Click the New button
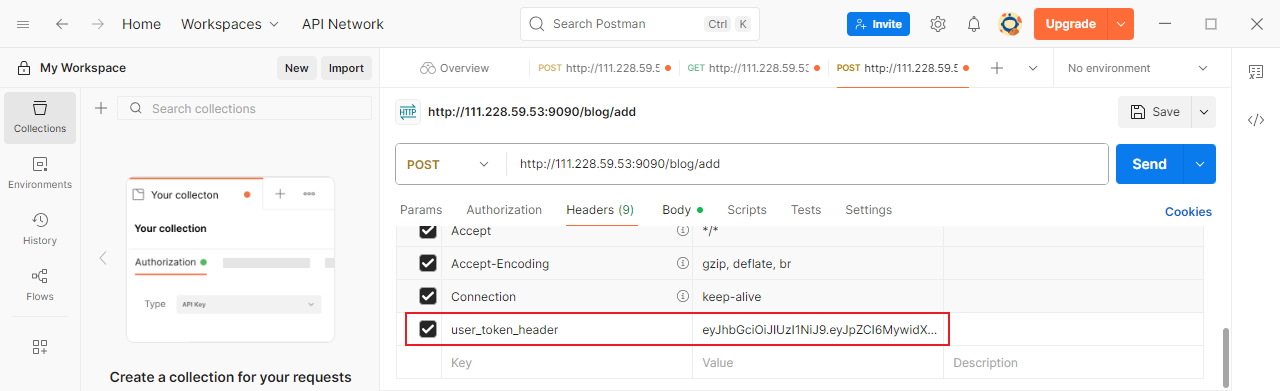 point(297,68)
